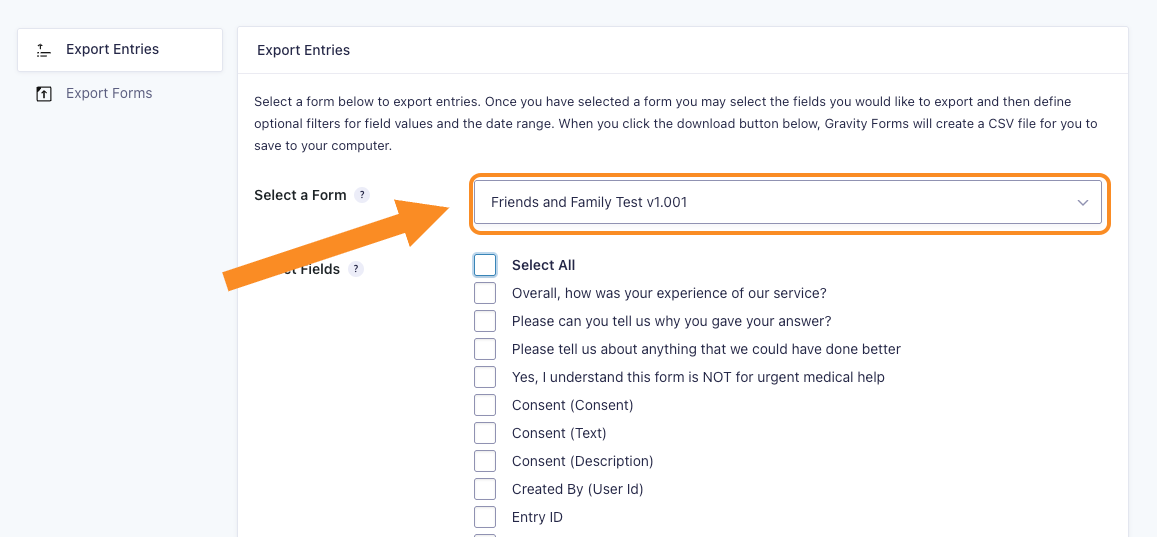Tick the 'Overall, how was your experience' checkbox
Image resolution: width=1157 pixels, height=537 pixels.
485,293
